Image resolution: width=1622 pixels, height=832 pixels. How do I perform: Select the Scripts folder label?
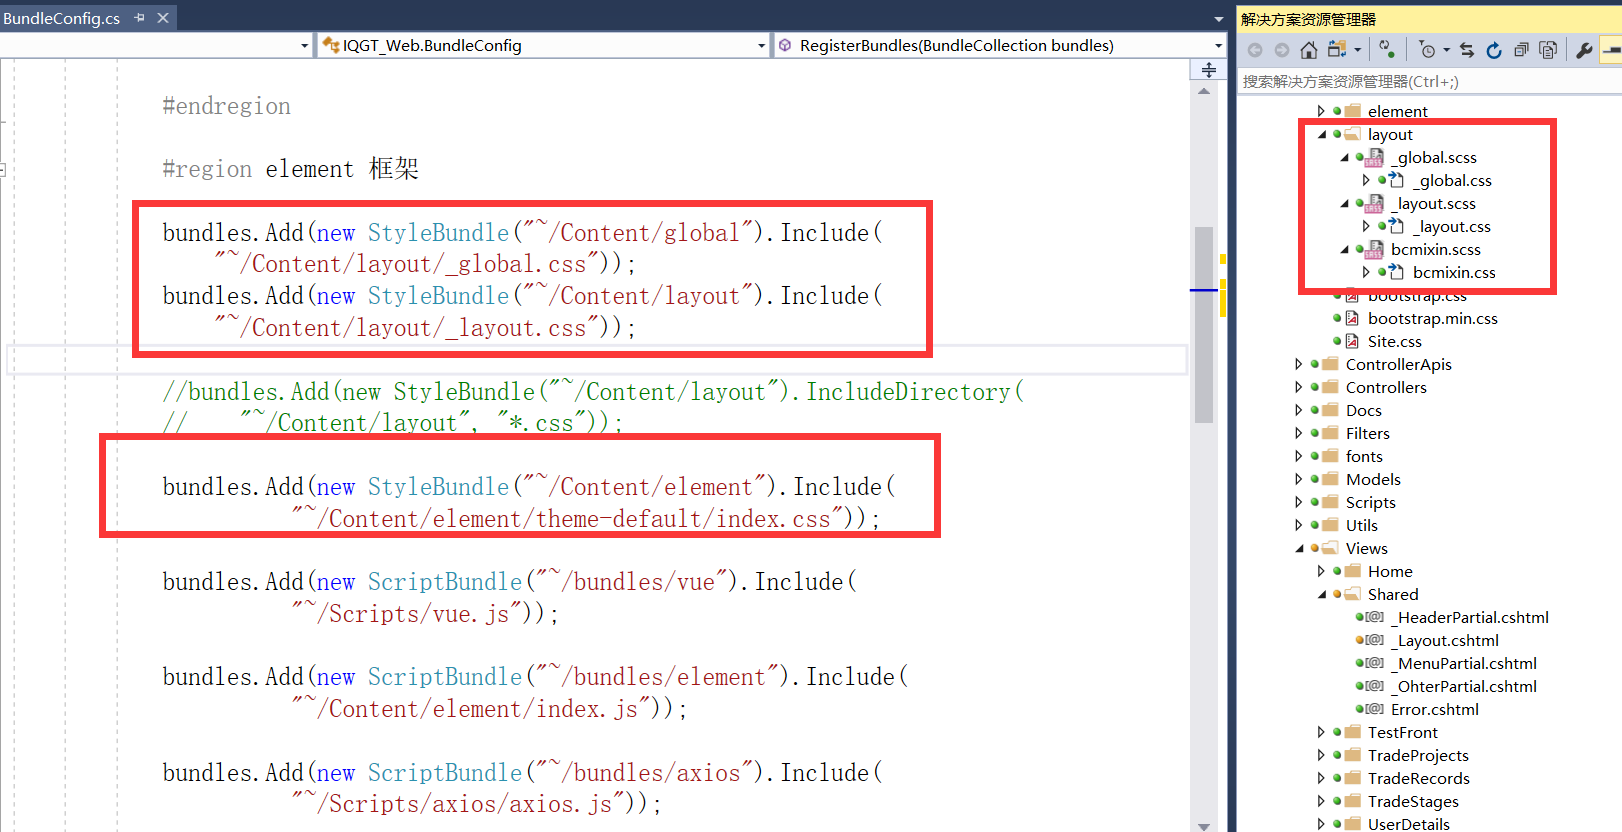click(1370, 502)
